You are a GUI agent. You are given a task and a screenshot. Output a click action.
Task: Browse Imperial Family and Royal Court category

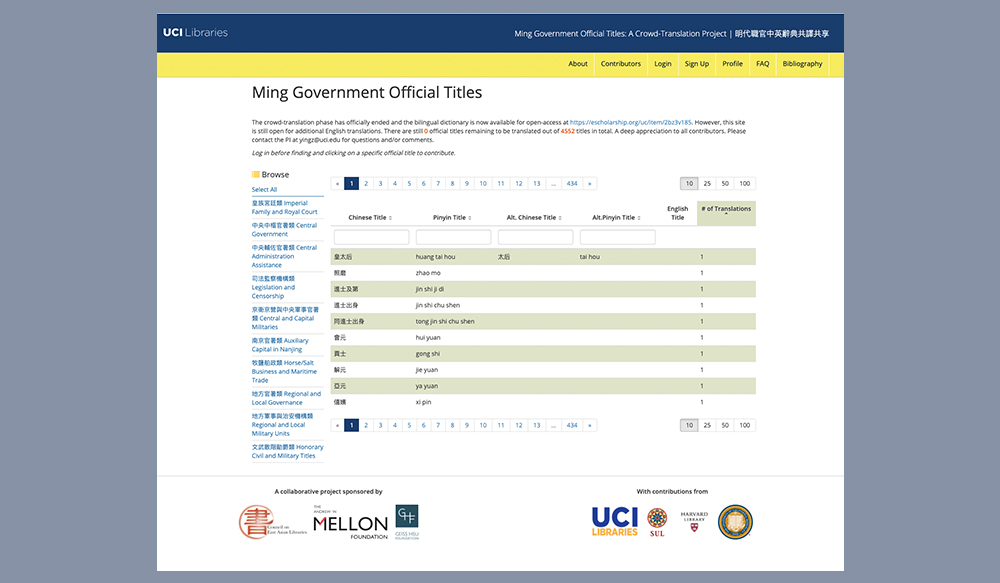tap(284, 207)
